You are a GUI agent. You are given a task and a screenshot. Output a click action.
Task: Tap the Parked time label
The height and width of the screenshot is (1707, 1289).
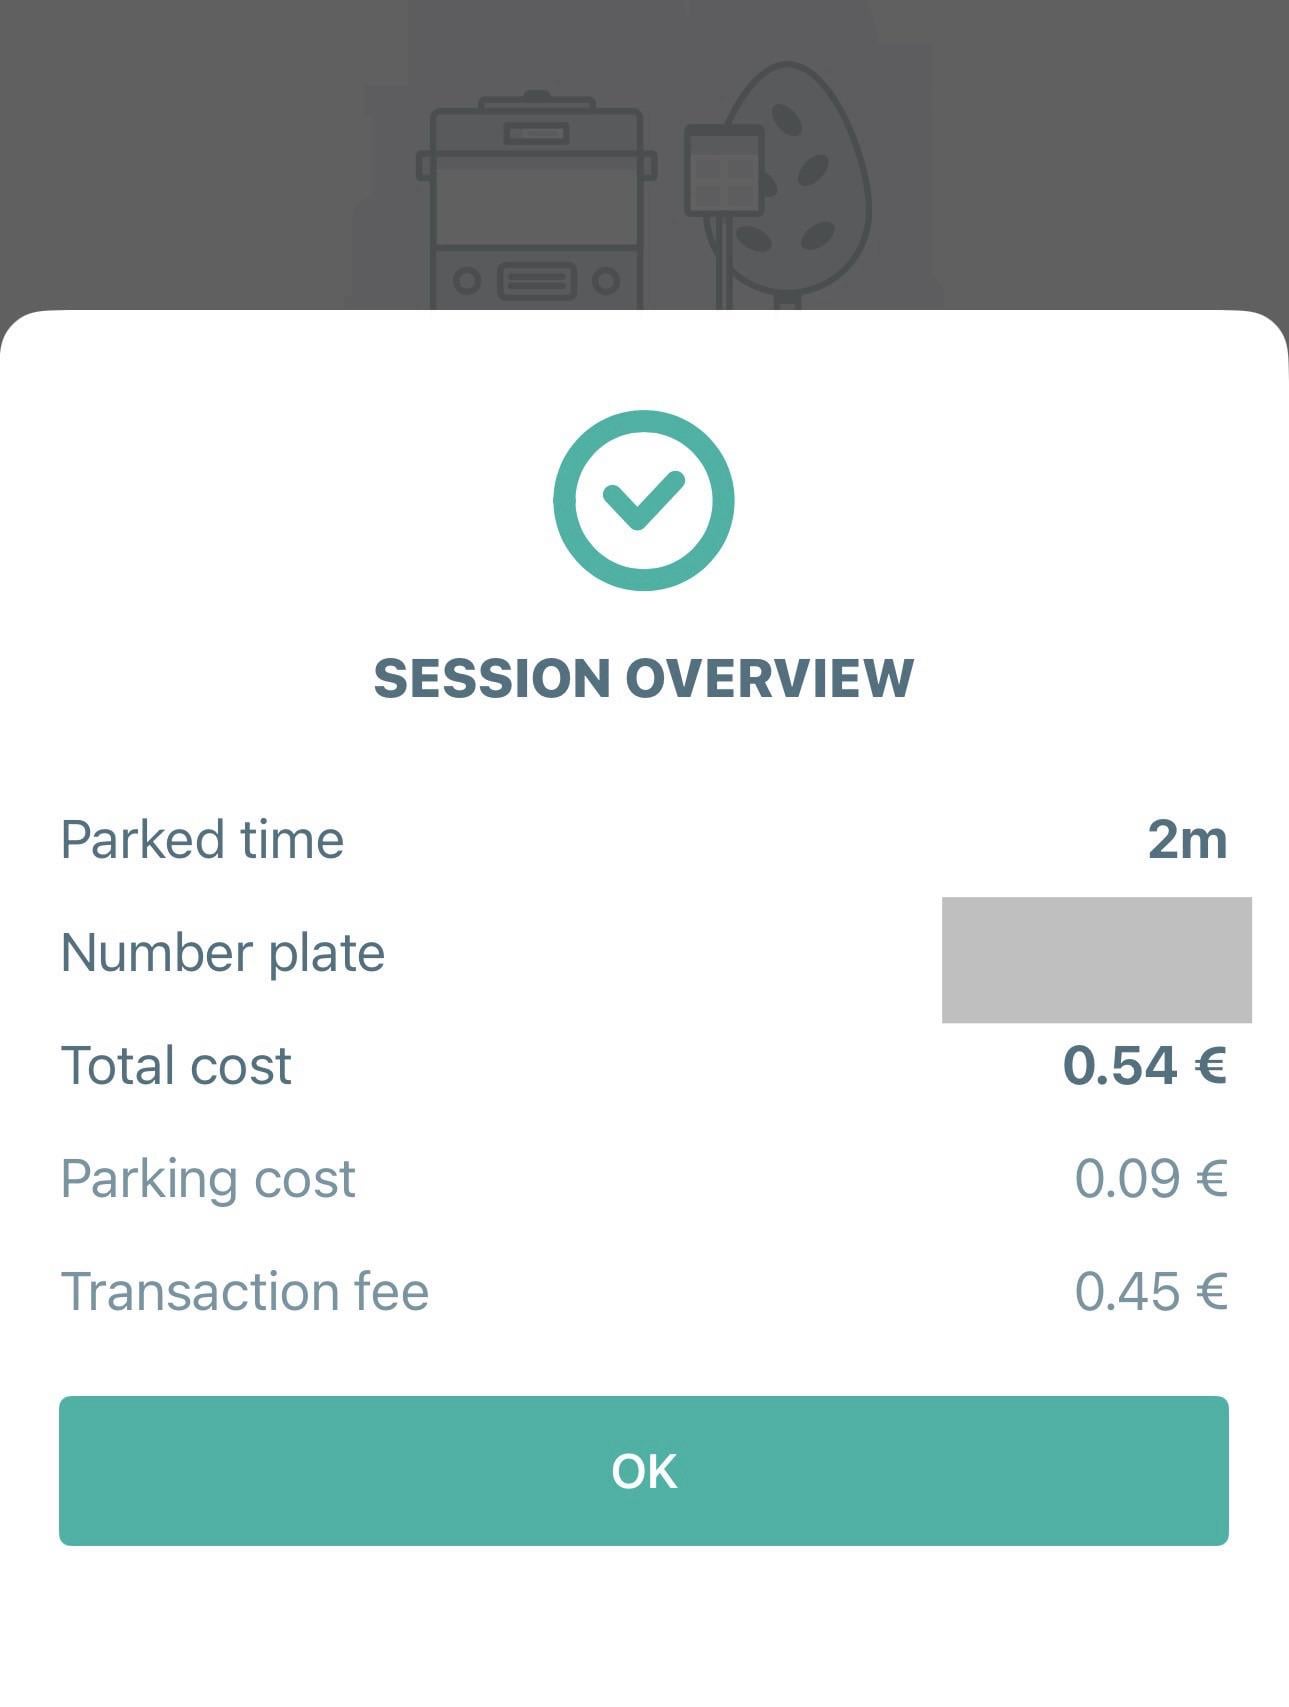click(x=202, y=839)
